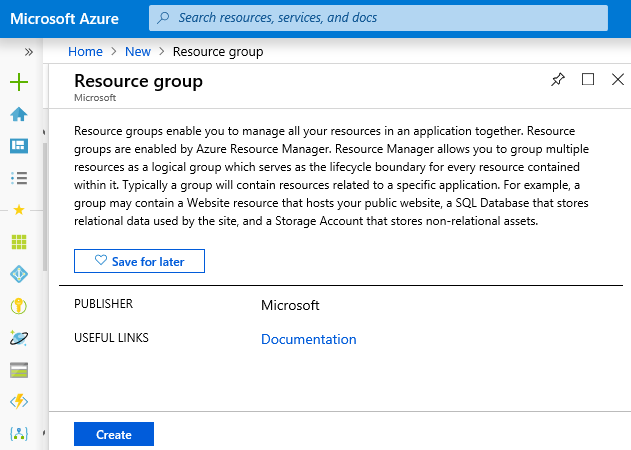Open the Documentation link

309,339
